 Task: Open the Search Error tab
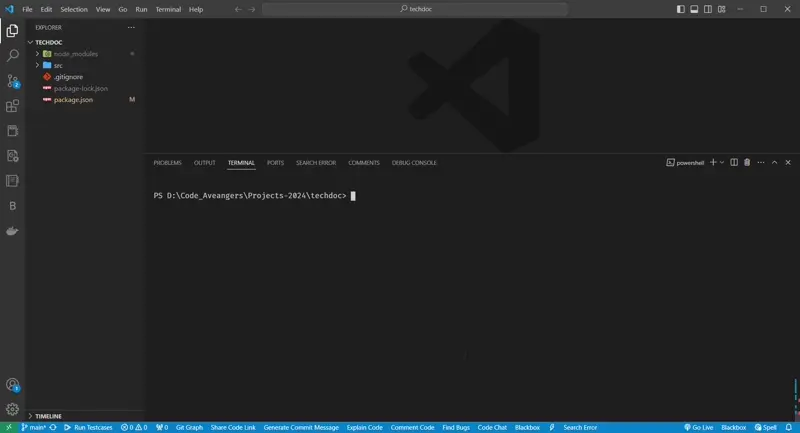point(316,163)
